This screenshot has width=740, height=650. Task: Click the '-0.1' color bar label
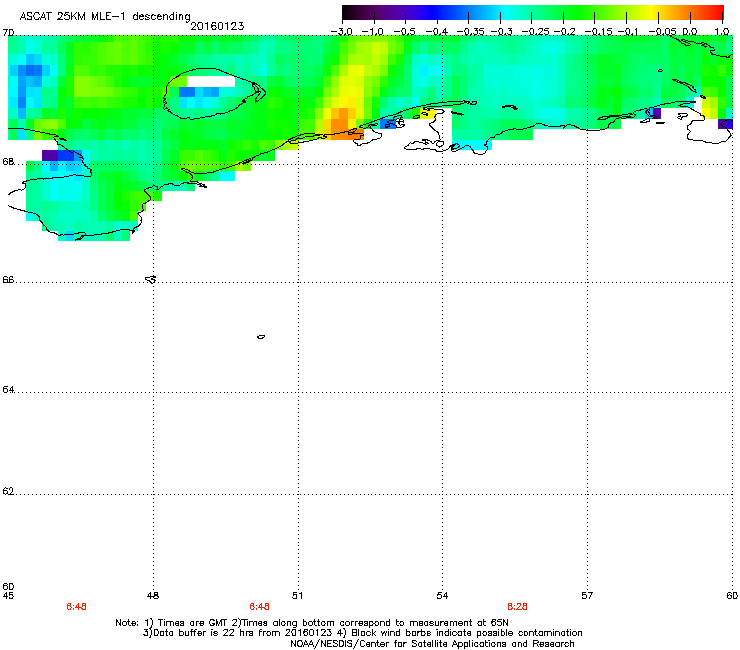point(628,32)
